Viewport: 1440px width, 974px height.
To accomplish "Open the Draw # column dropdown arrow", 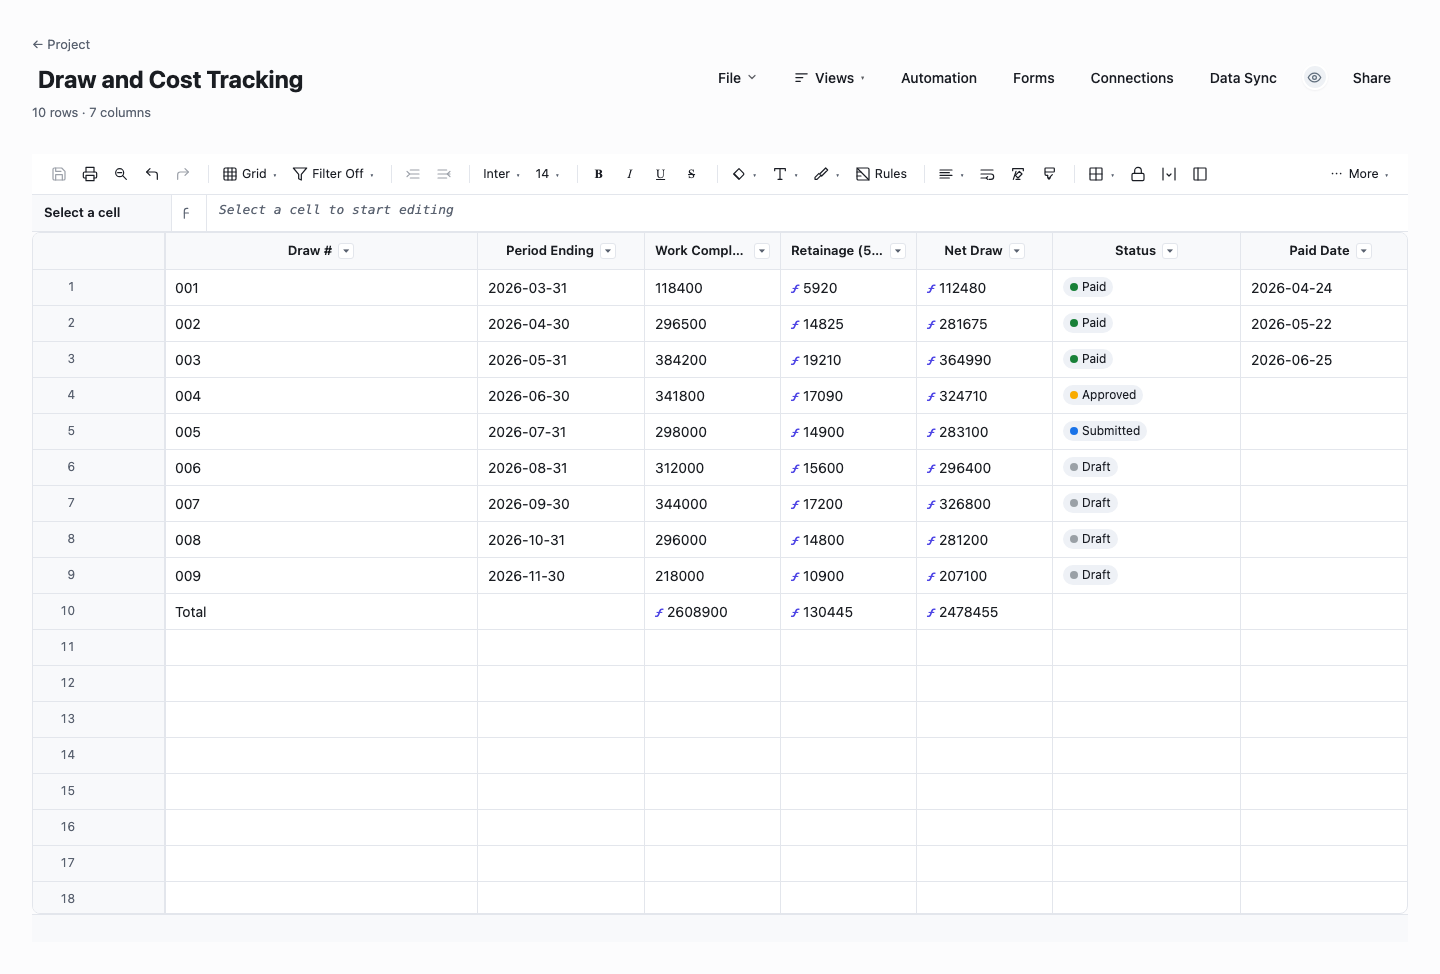I will (x=346, y=251).
